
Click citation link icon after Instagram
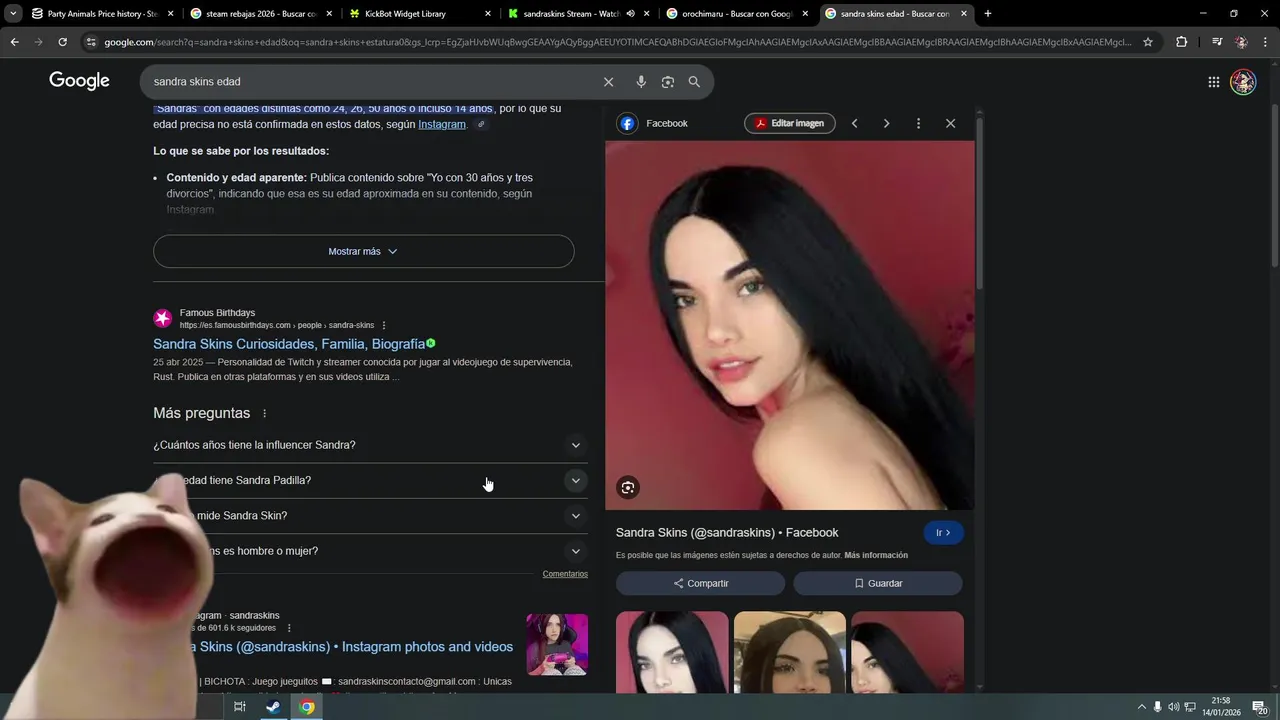click(x=481, y=125)
